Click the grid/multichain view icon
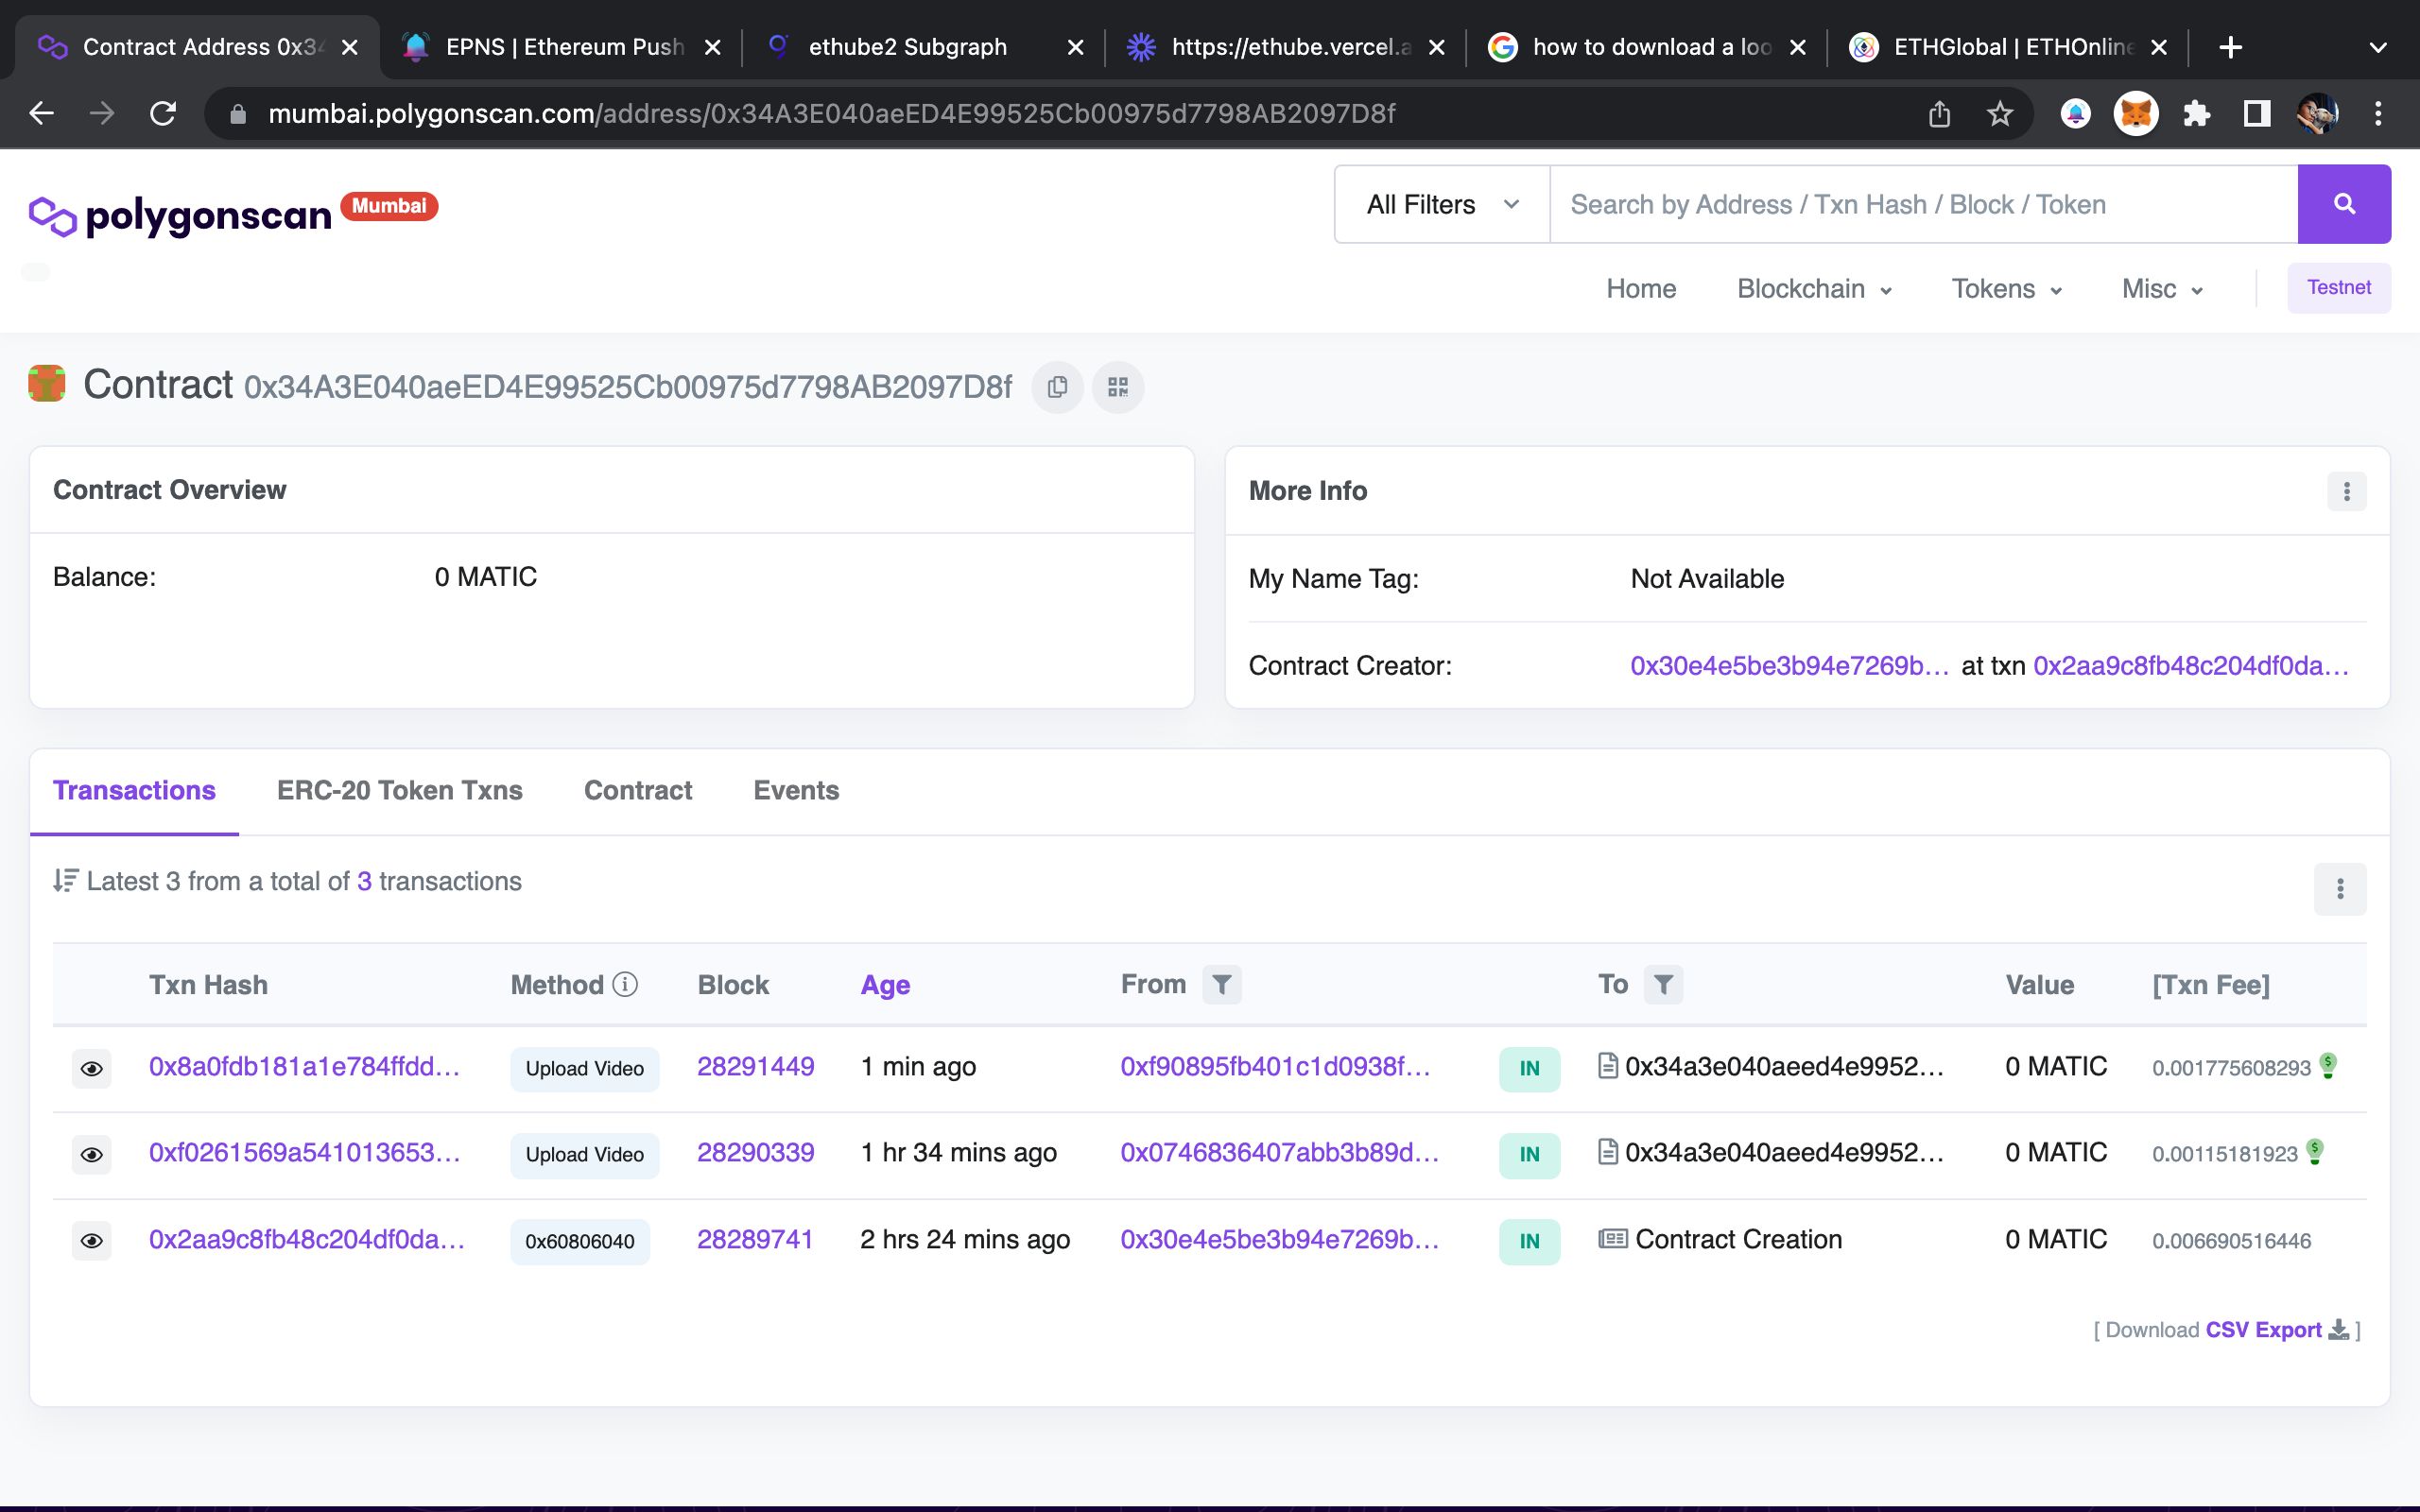 tap(1118, 385)
